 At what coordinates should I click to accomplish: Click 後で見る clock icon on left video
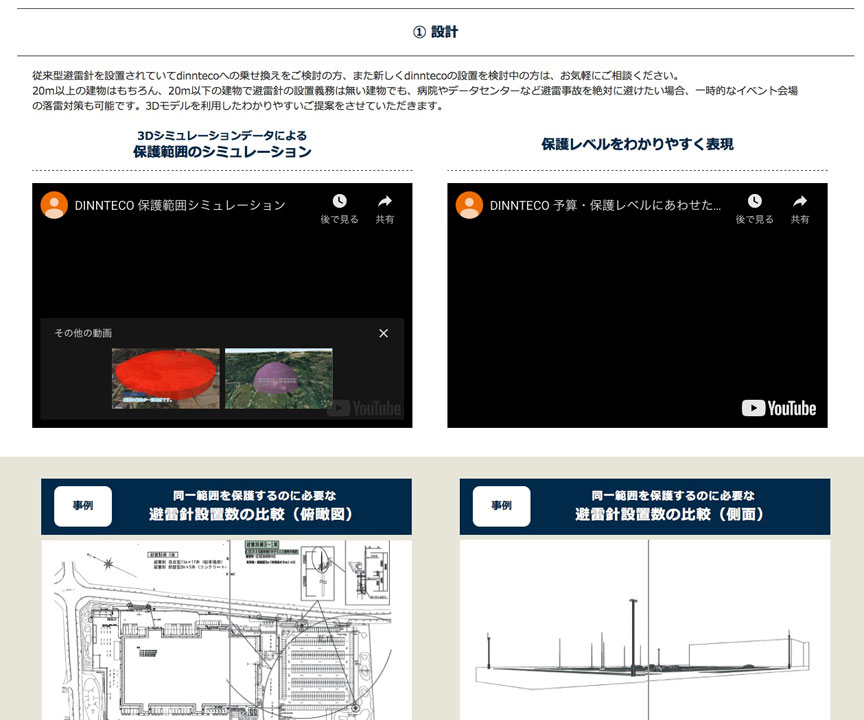339,201
